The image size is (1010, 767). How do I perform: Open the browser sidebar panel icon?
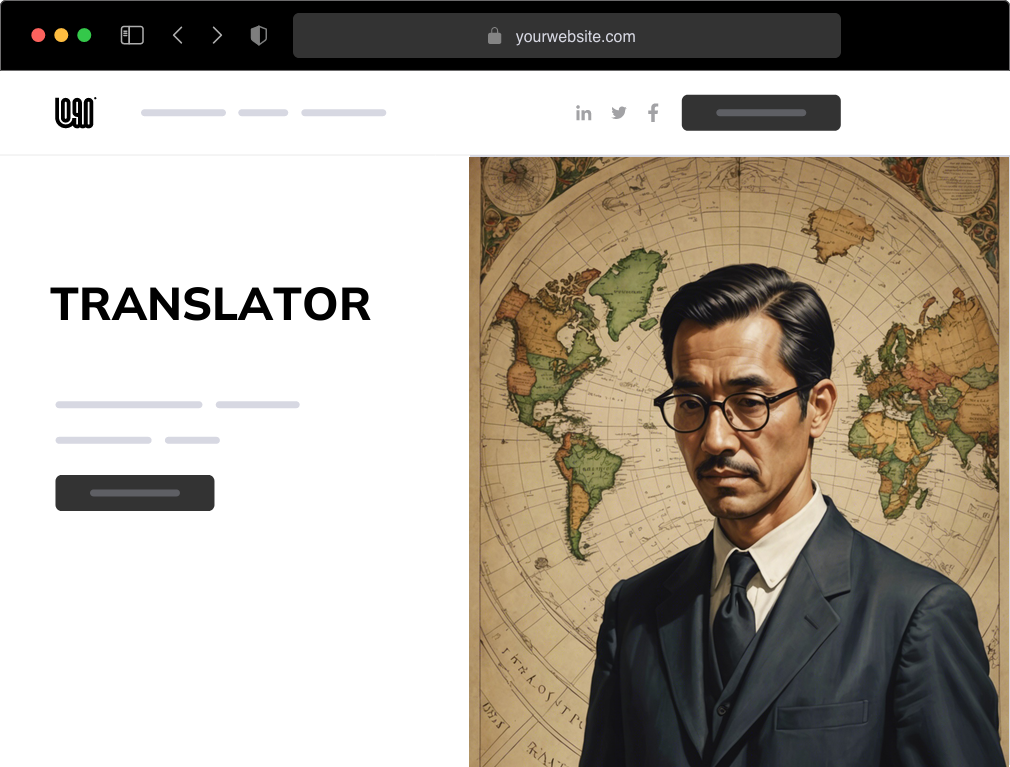pyautogui.click(x=131, y=34)
